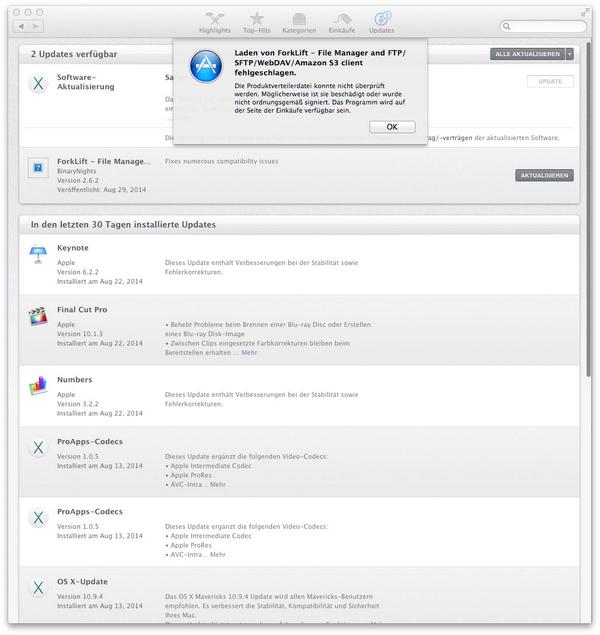The width and height of the screenshot is (600, 635).
Task: Open the Highlights section in the toolbar
Action: pyautogui.click(x=215, y=23)
